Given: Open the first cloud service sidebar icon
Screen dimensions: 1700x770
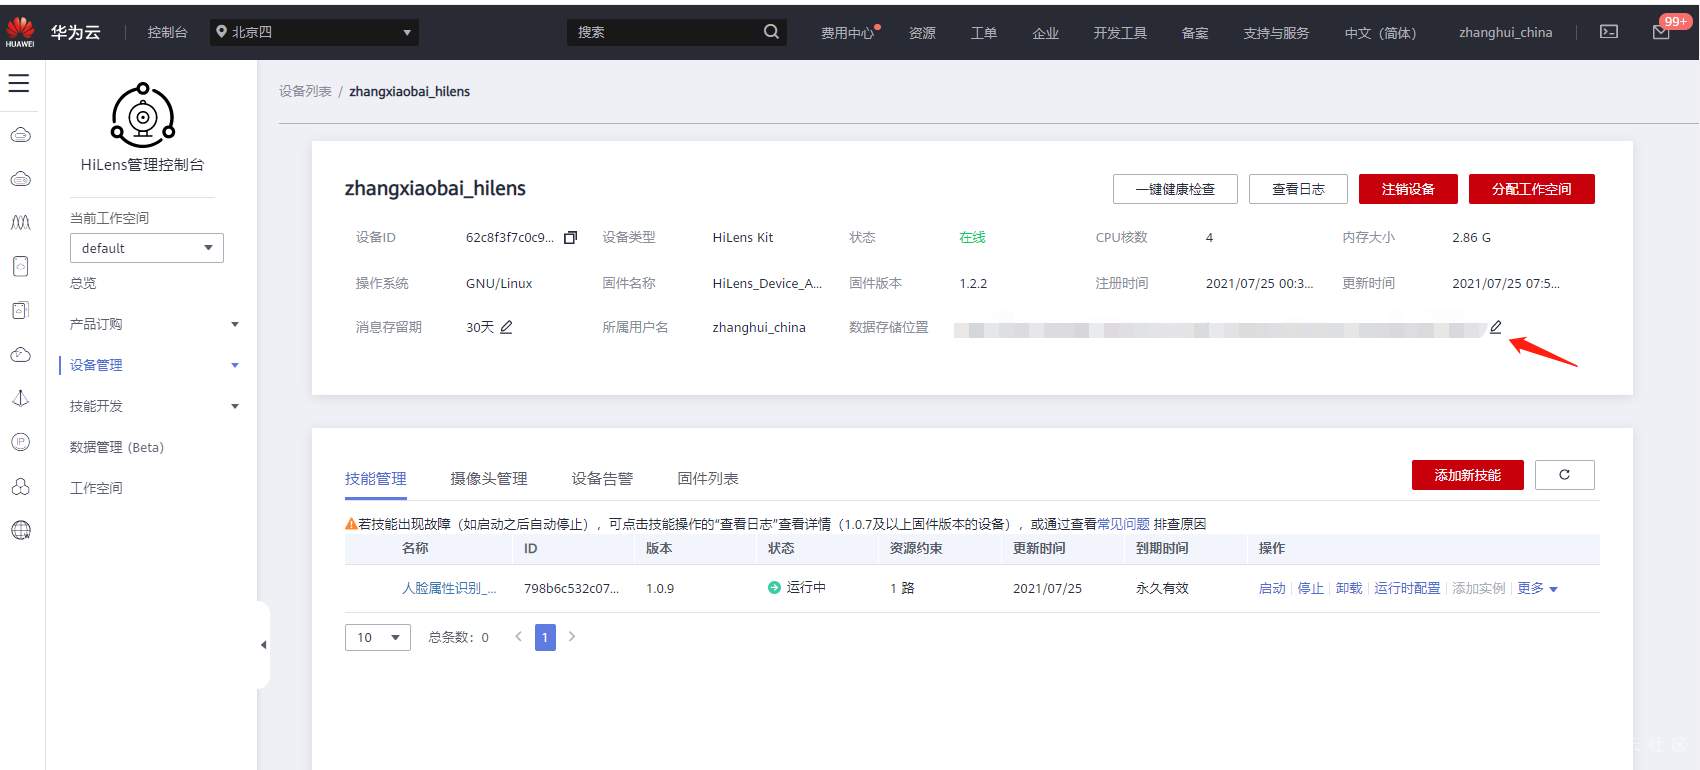Looking at the screenshot, I should [x=21, y=135].
